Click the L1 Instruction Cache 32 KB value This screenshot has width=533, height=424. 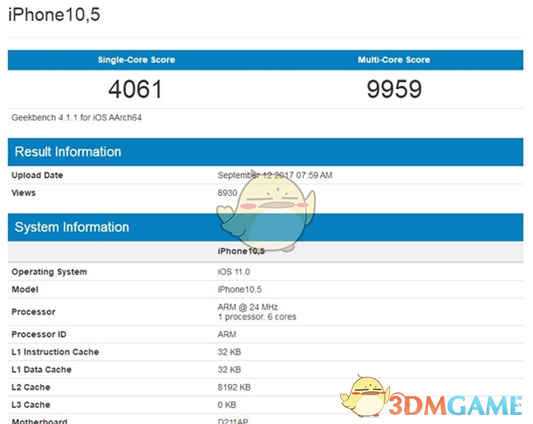tap(229, 352)
